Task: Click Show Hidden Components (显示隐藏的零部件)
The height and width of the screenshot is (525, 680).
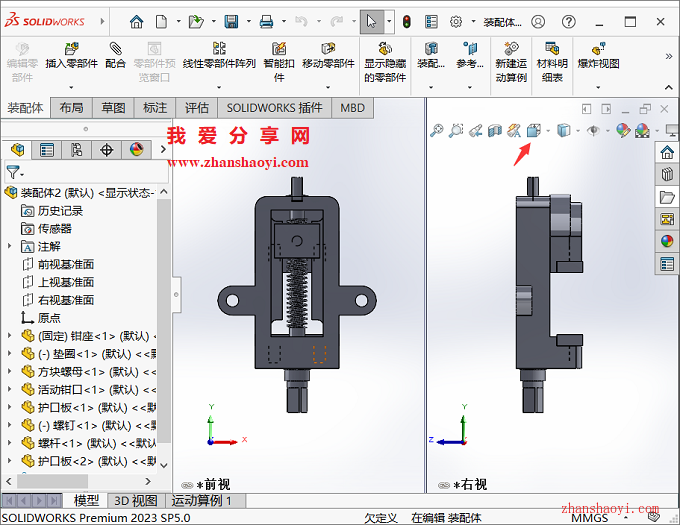Action: click(385, 62)
